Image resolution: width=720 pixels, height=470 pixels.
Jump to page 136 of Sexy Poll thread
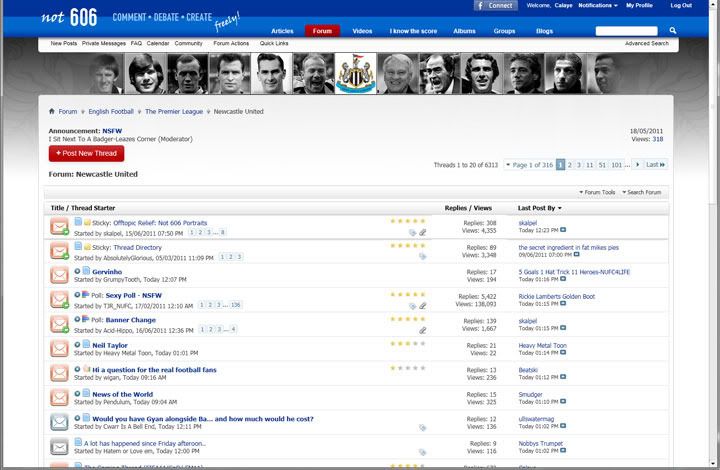click(x=236, y=305)
